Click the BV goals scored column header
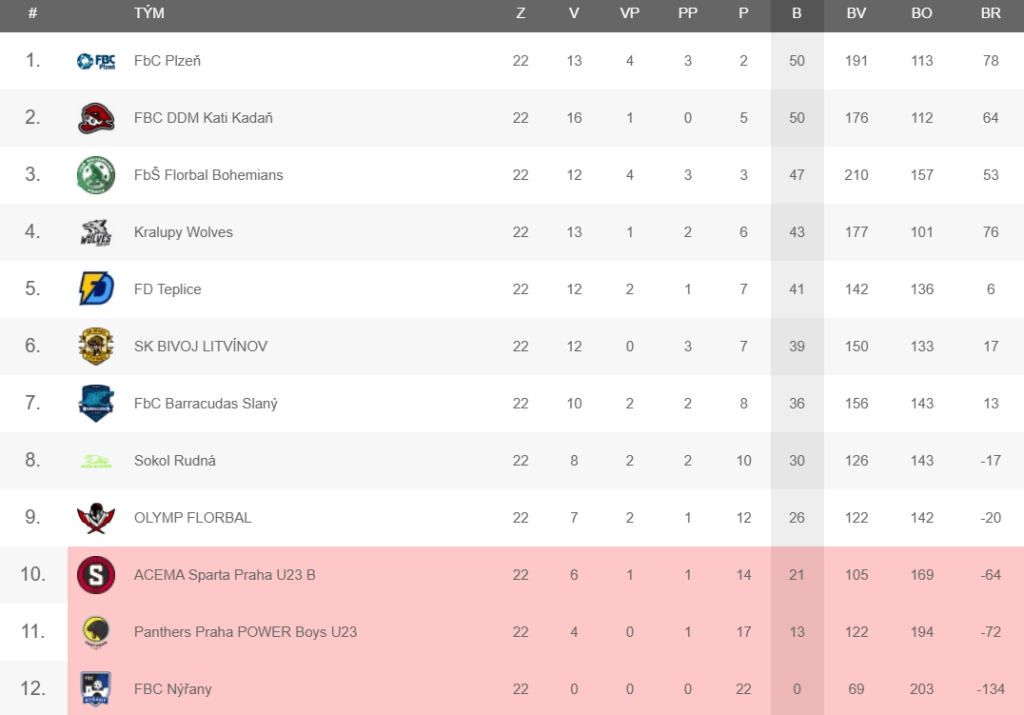This screenshot has height=715, width=1024. pyautogui.click(x=856, y=14)
